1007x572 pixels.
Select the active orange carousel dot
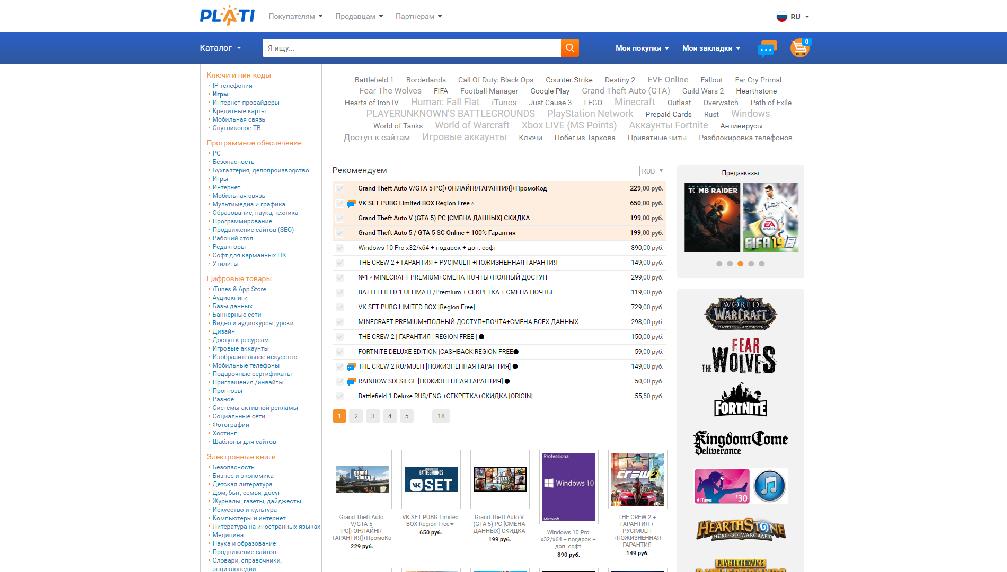pyautogui.click(x=740, y=263)
